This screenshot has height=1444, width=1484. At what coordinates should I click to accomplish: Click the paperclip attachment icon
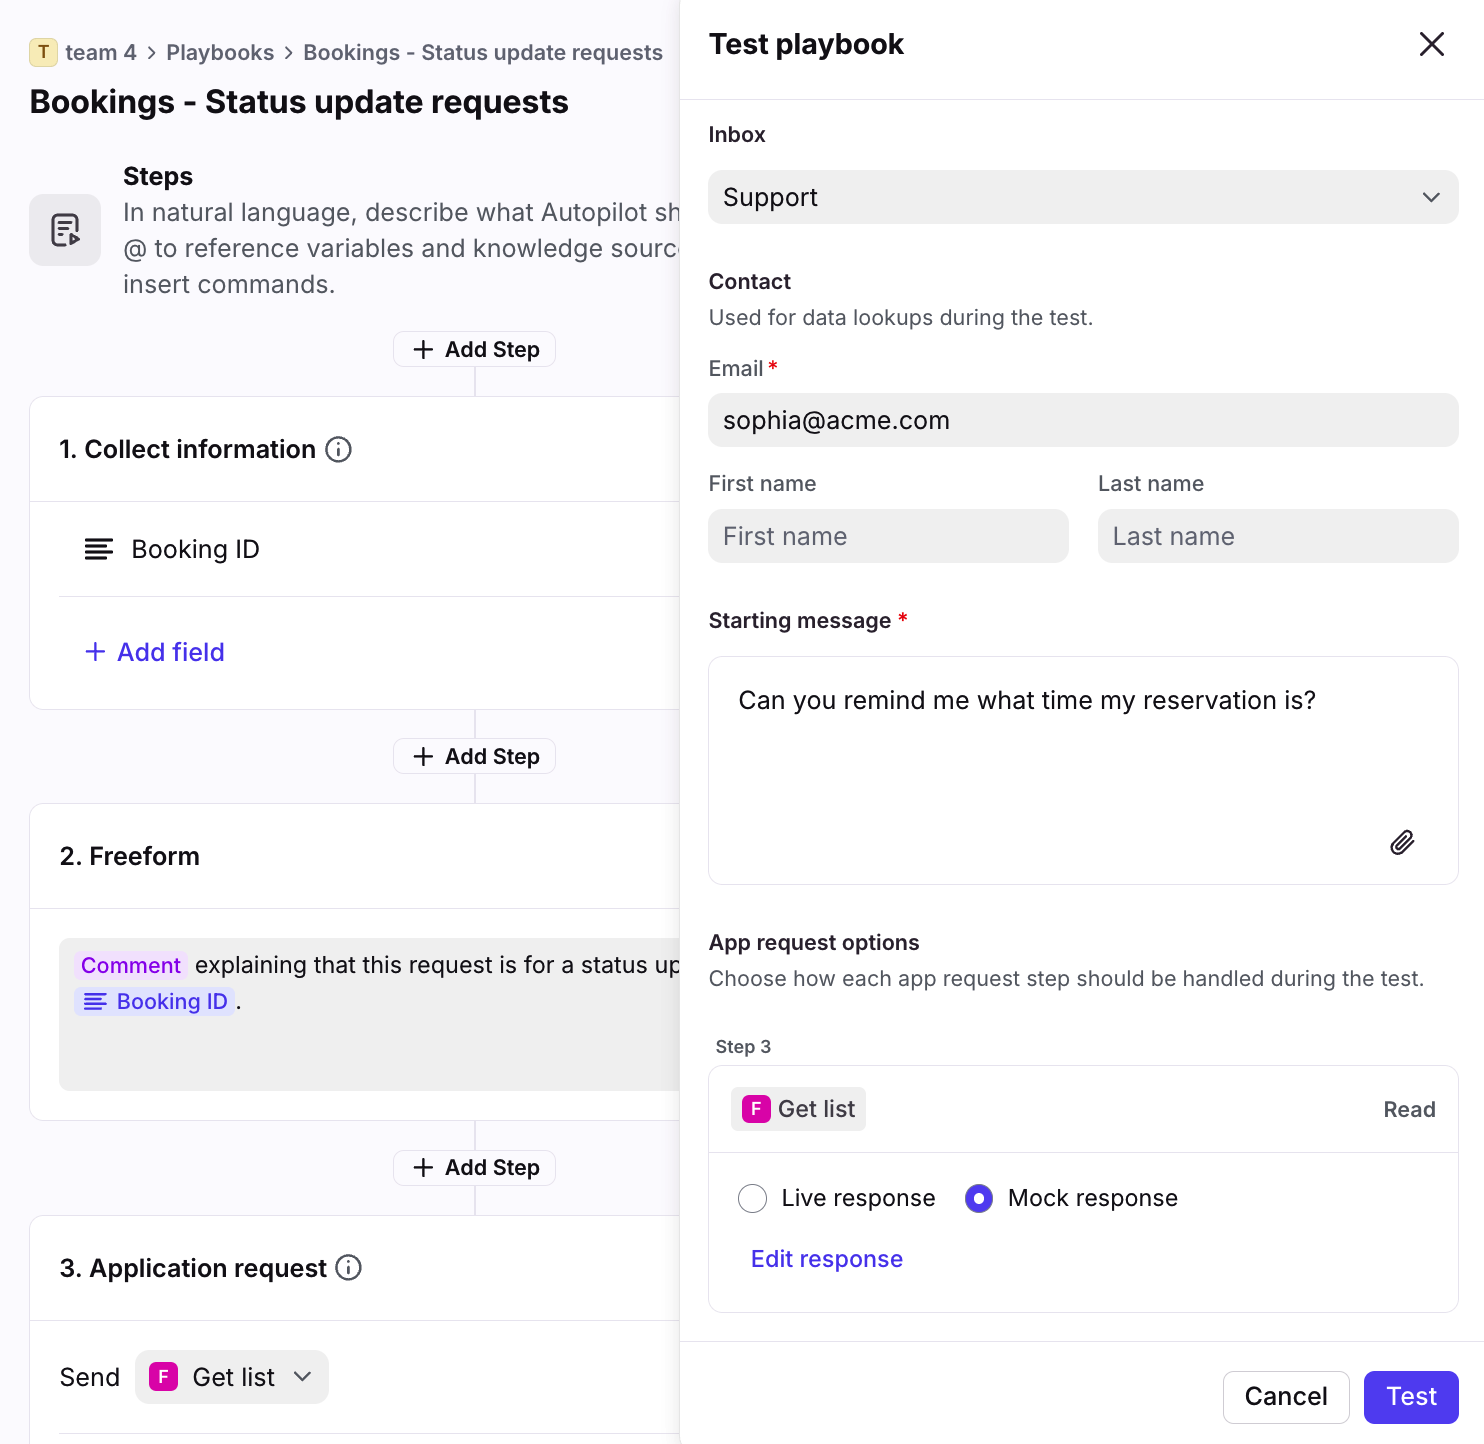click(1402, 843)
